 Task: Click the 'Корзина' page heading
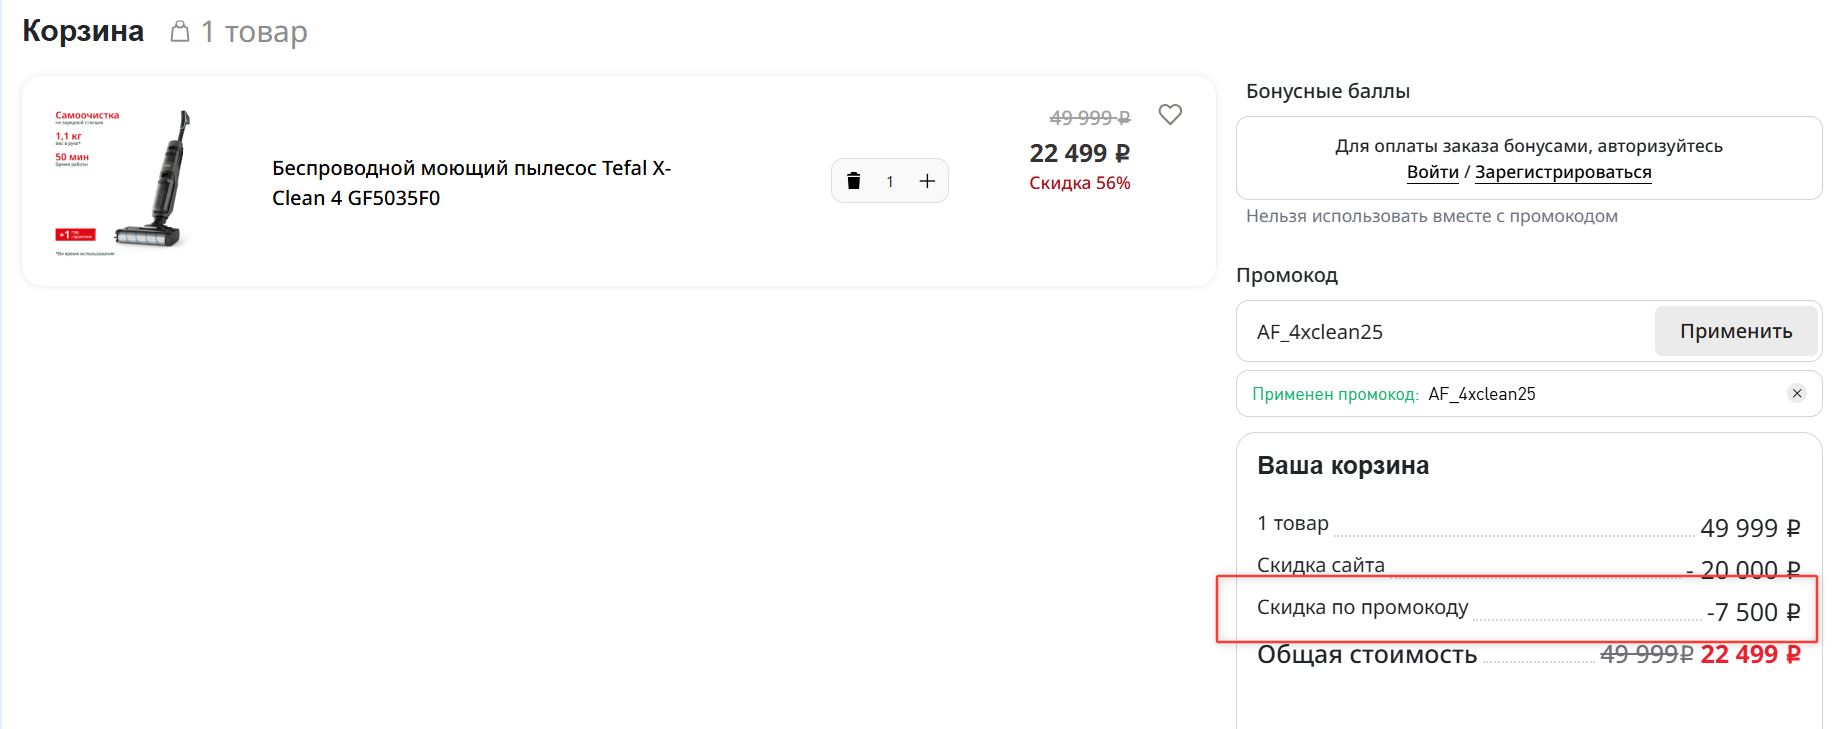(83, 31)
